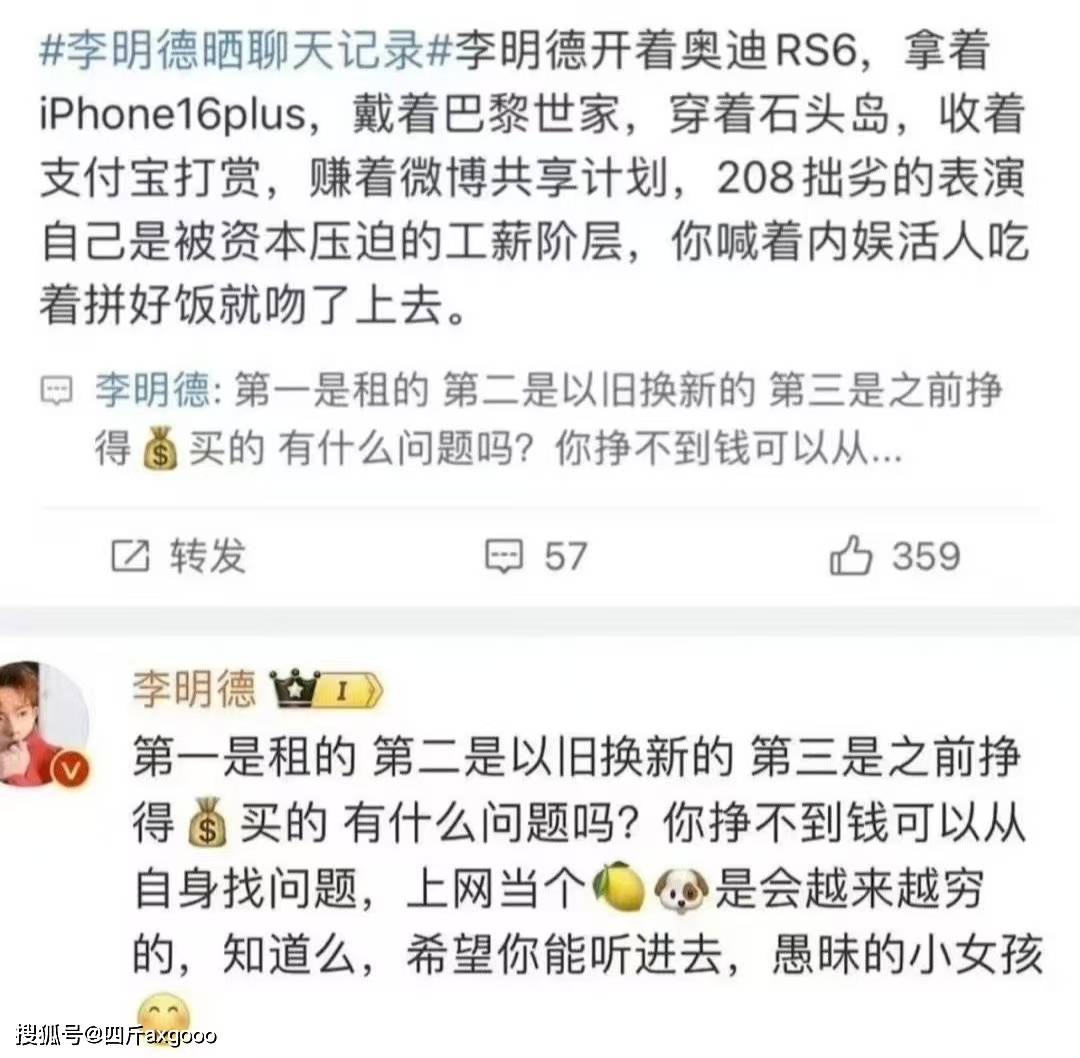Click the crown VIP membership badge

[x=295, y=689]
